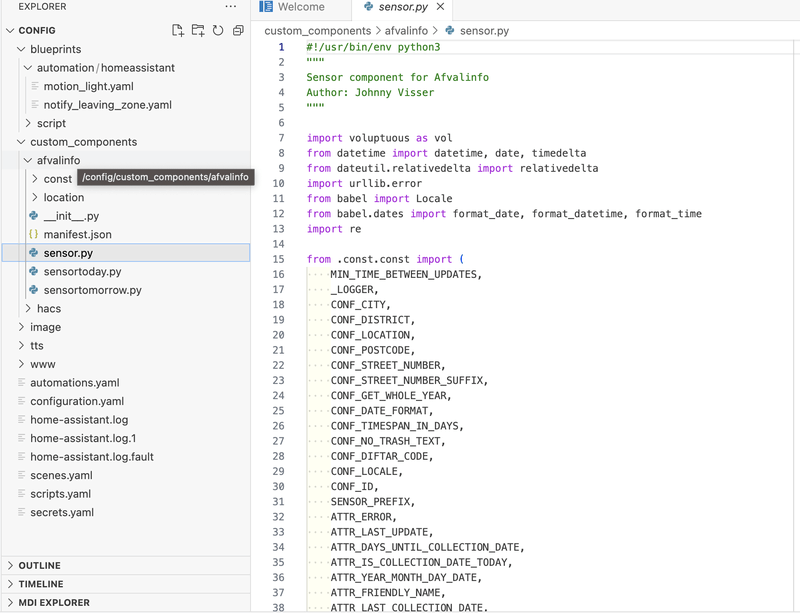Refresh the Explorer file tree
The height and width of the screenshot is (613, 800).
coord(218,31)
